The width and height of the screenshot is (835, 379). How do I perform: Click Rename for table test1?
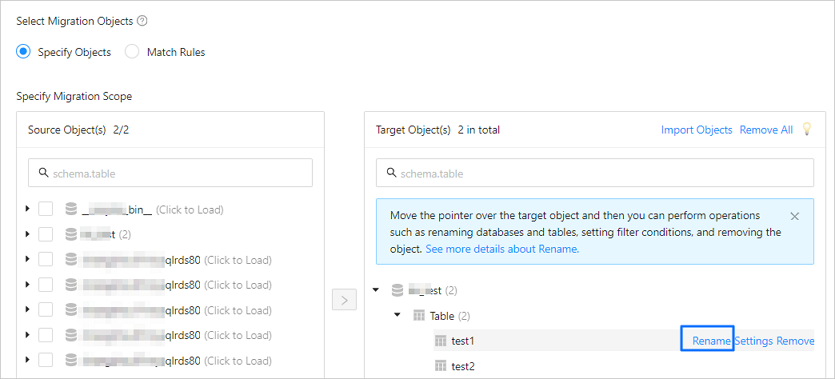click(x=711, y=341)
